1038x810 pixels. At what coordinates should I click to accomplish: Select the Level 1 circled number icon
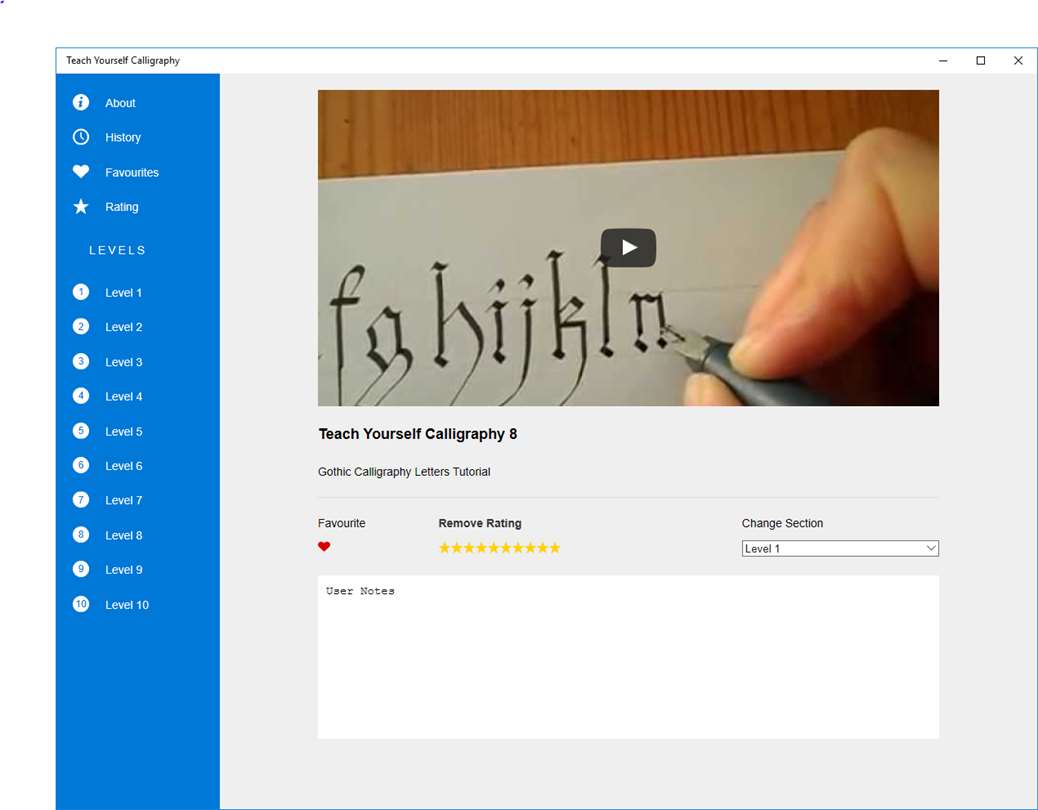pos(81,292)
